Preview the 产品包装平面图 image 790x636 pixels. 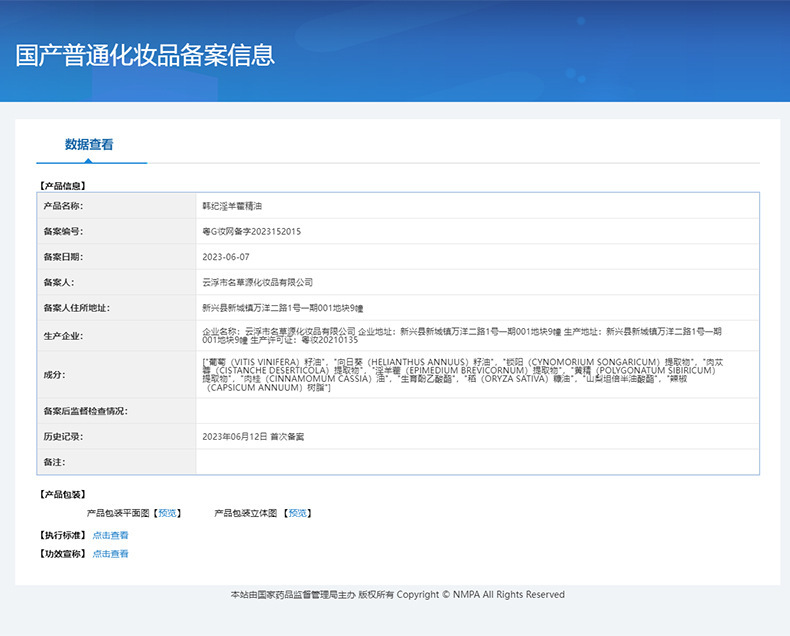pos(167,513)
